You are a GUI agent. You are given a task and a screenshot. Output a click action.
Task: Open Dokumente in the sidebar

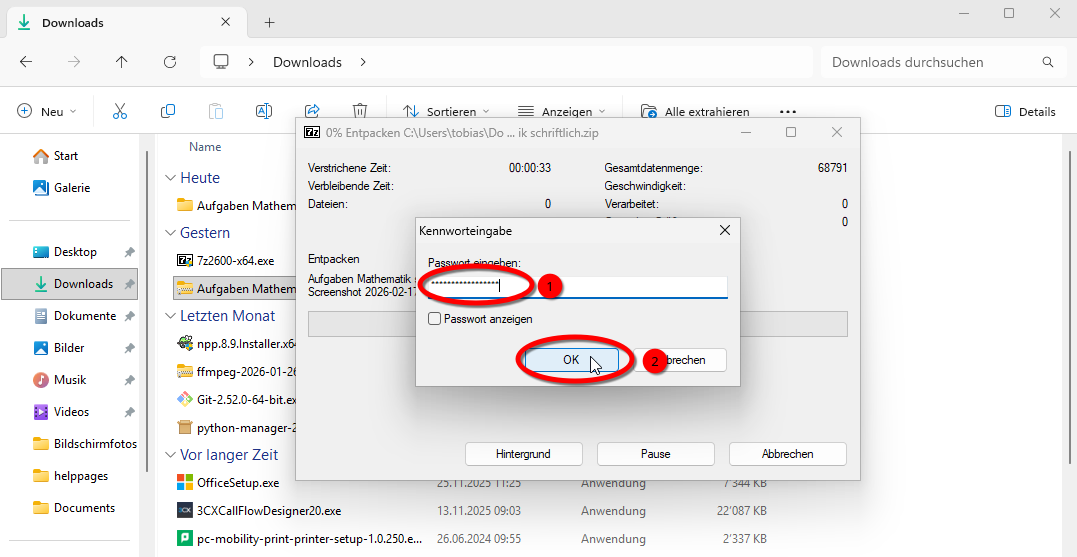pos(84,316)
